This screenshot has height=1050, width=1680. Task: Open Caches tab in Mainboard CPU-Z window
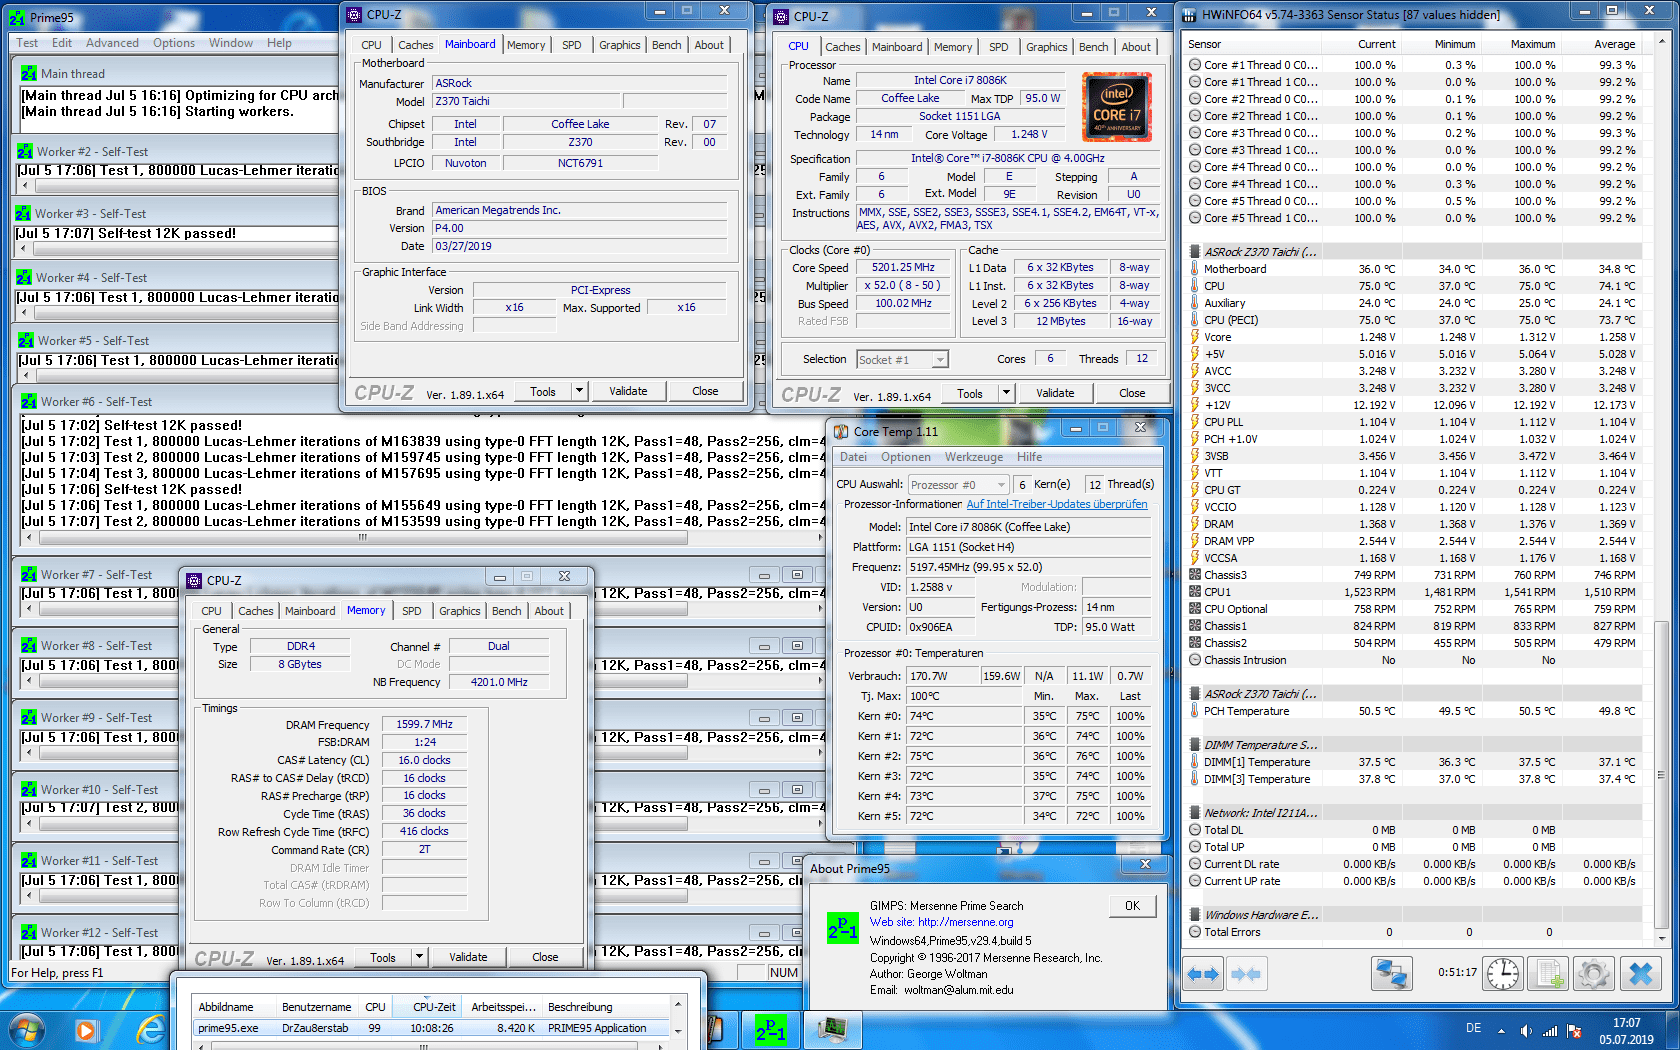(415, 45)
